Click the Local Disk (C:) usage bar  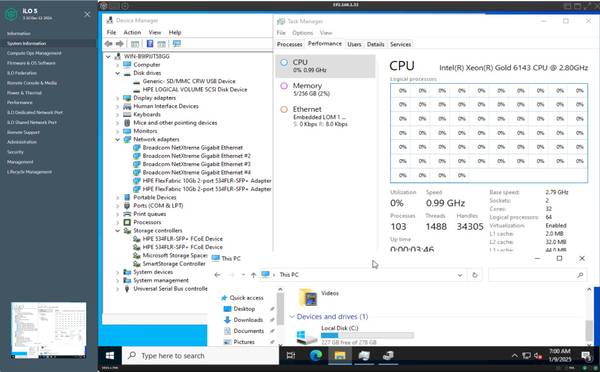[367, 335]
